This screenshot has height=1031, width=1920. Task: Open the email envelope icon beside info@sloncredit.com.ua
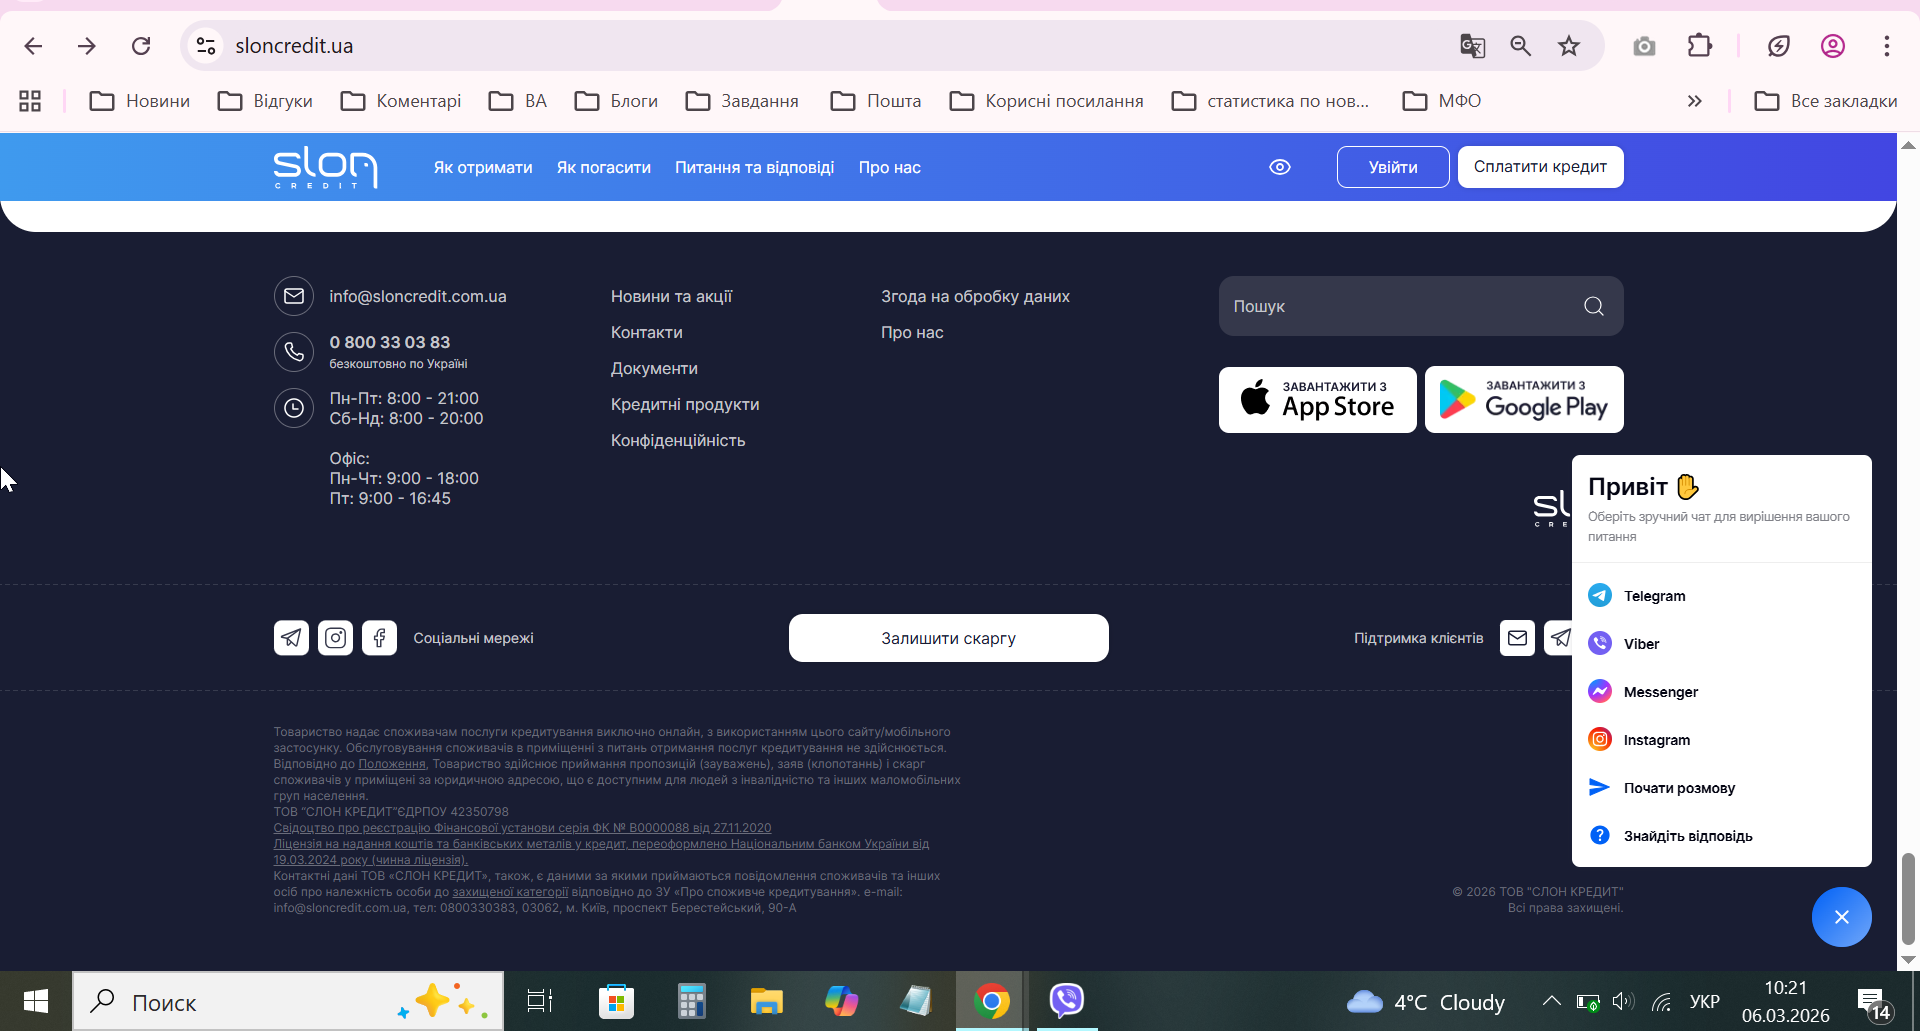click(294, 296)
